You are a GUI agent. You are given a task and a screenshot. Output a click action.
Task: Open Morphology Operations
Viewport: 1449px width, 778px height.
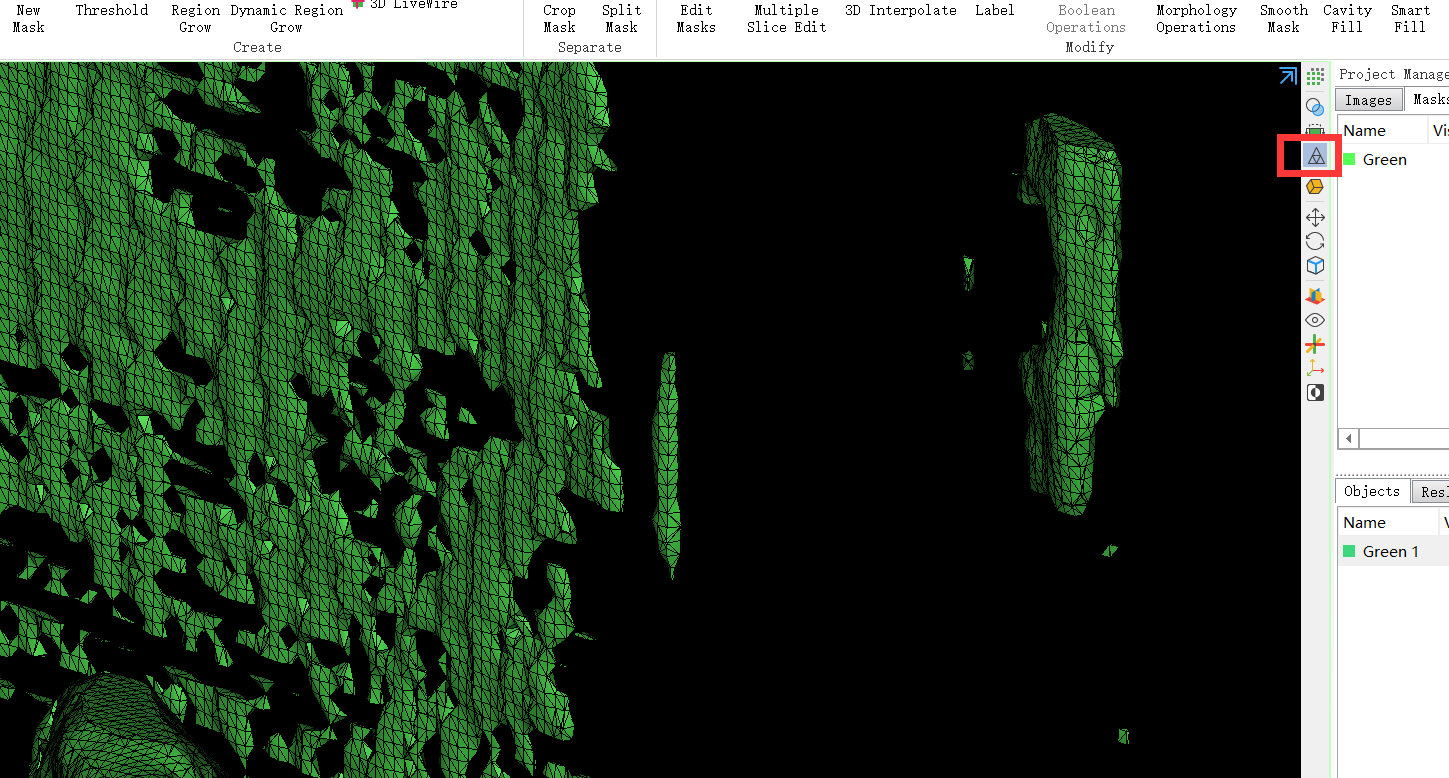click(x=1197, y=18)
